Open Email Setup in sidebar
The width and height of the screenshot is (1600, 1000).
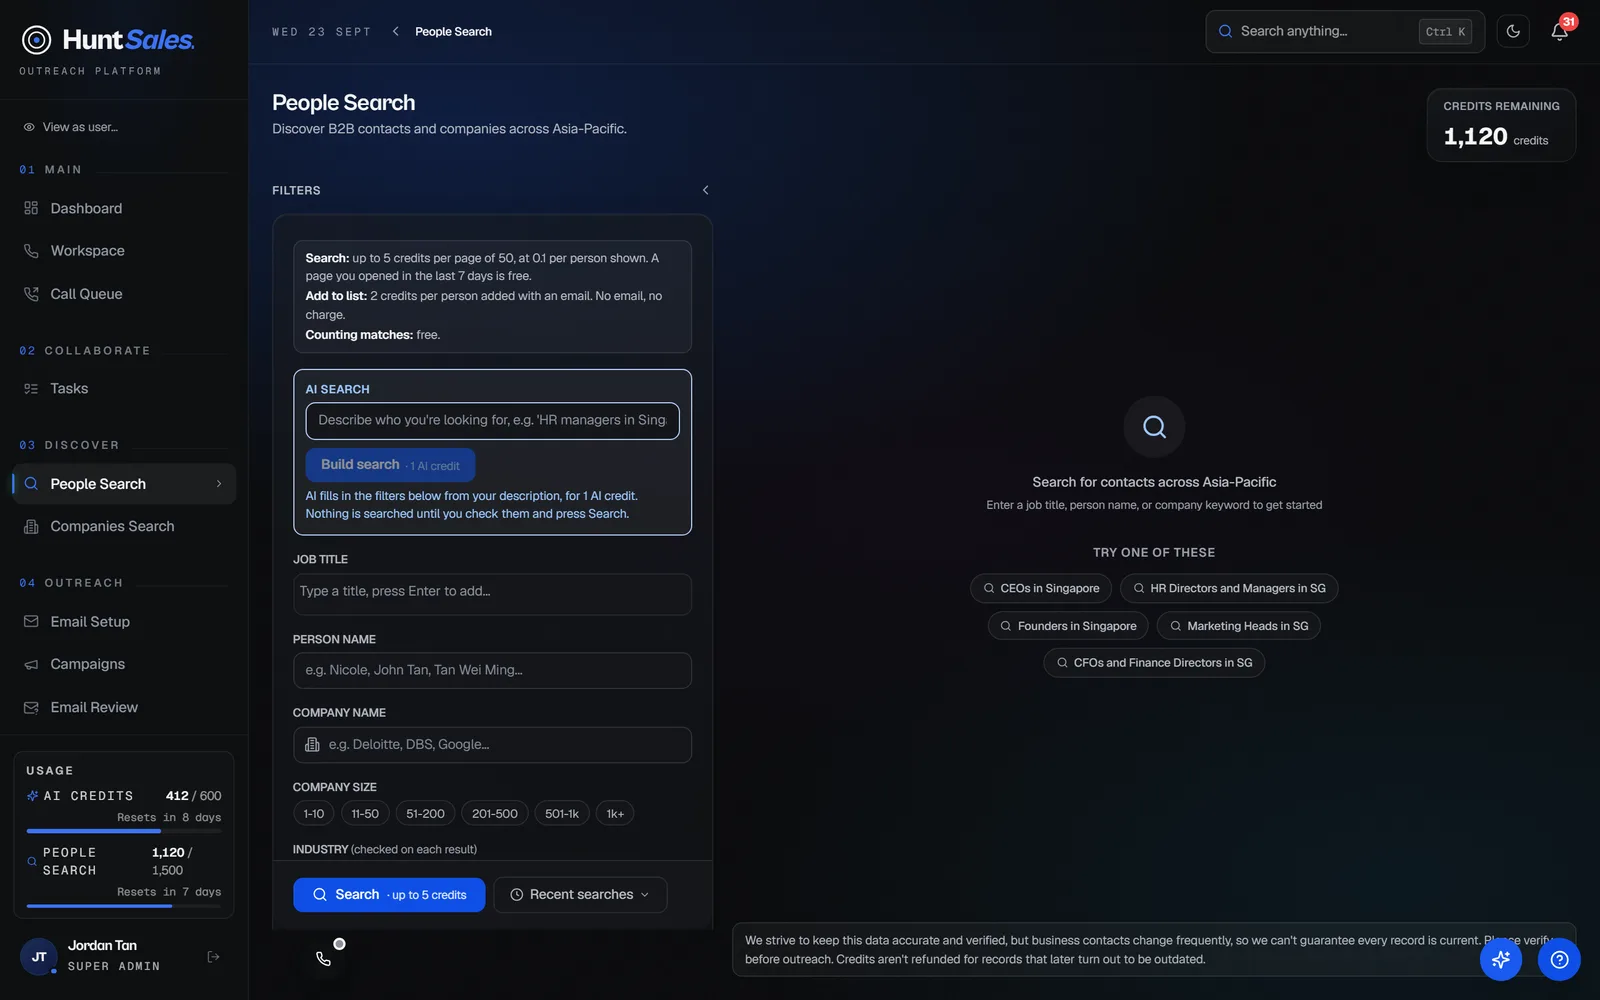click(x=124, y=622)
